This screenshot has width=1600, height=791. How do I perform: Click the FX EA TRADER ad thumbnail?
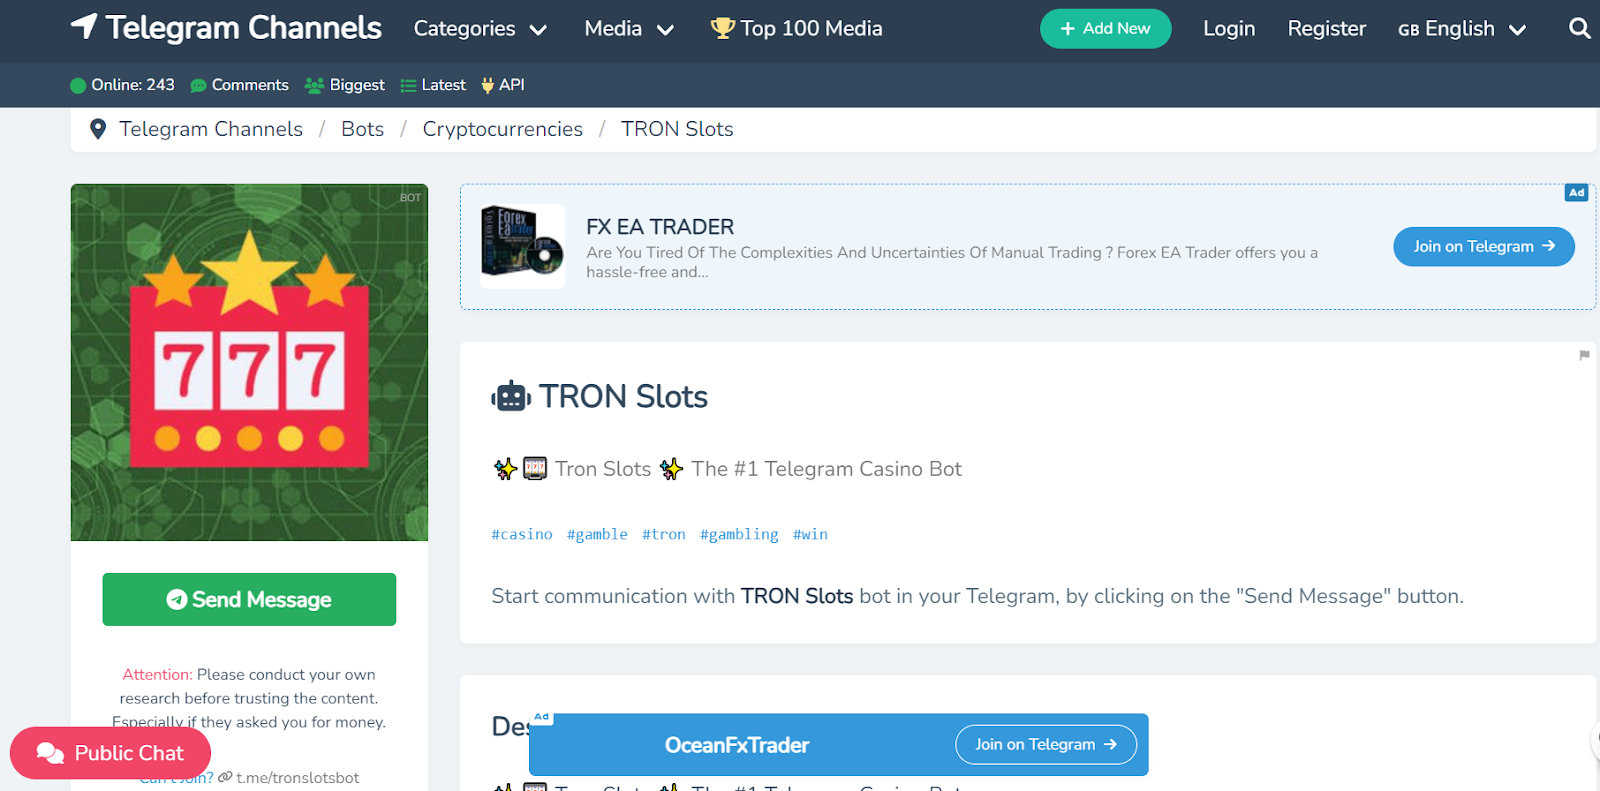tap(522, 246)
